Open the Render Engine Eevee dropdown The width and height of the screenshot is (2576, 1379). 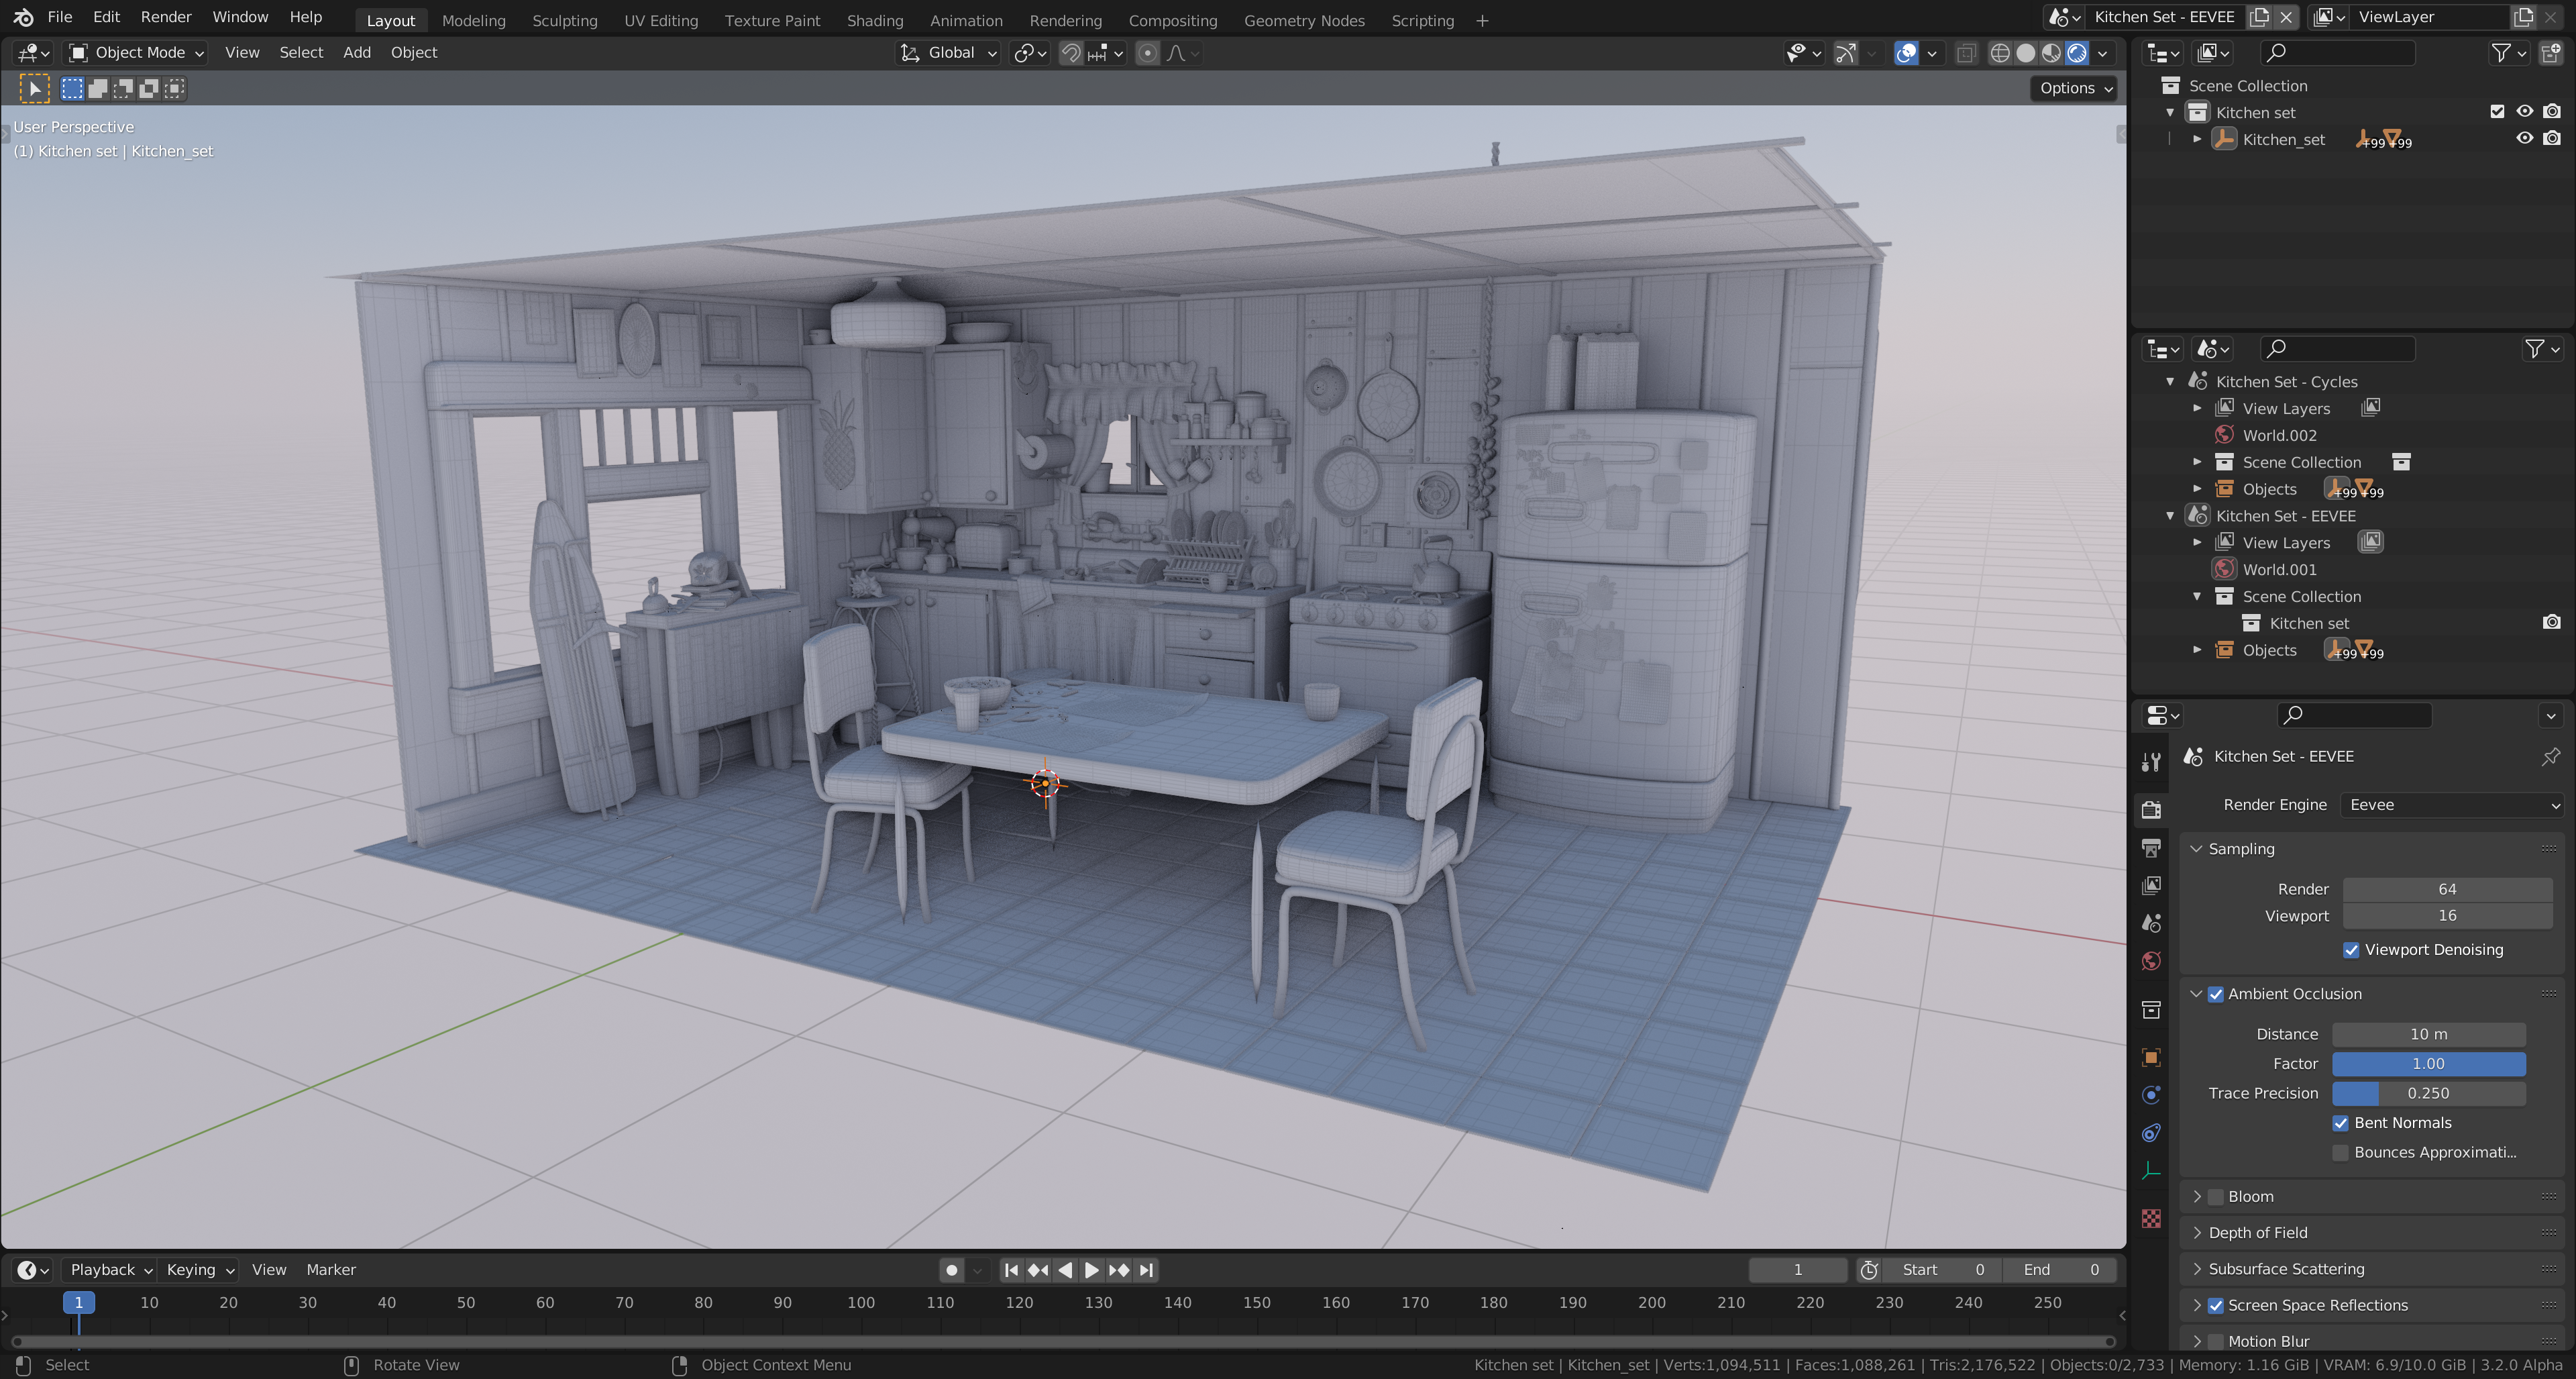click(2453, 805)
